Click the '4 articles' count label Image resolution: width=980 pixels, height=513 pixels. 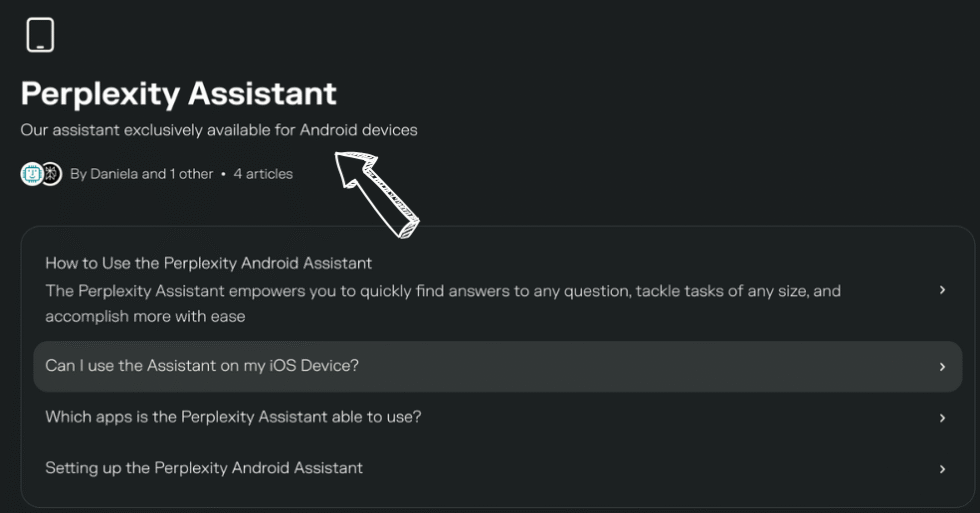(x=263, y=174)
